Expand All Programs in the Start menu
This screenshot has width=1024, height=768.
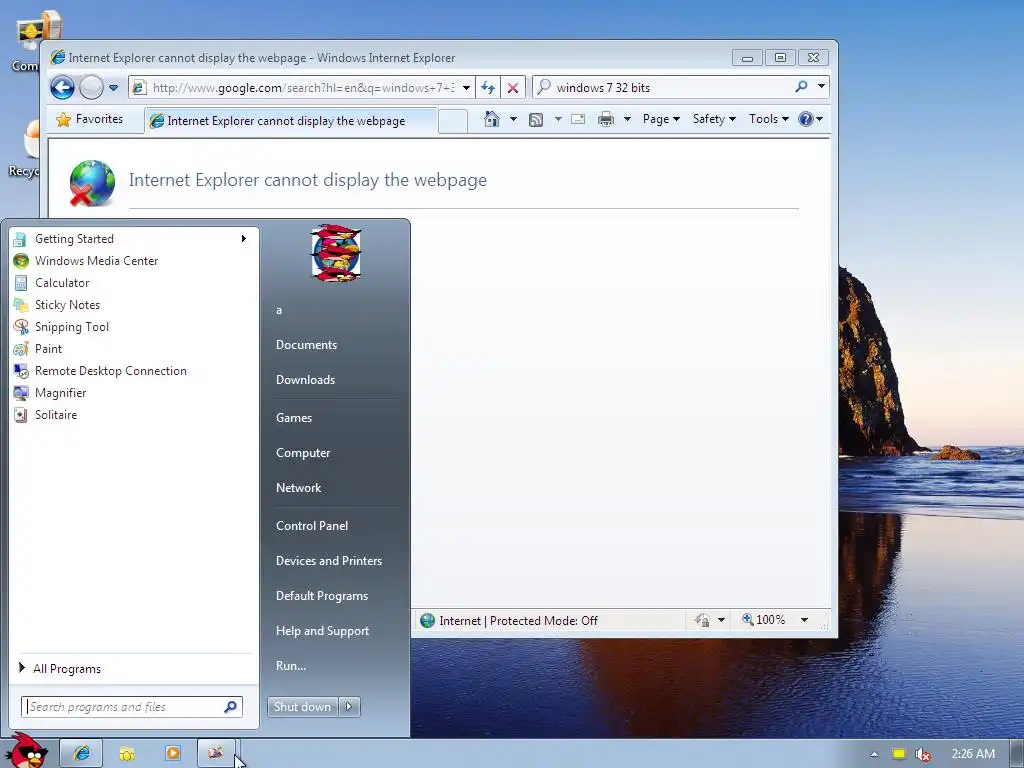coord(133,669)
